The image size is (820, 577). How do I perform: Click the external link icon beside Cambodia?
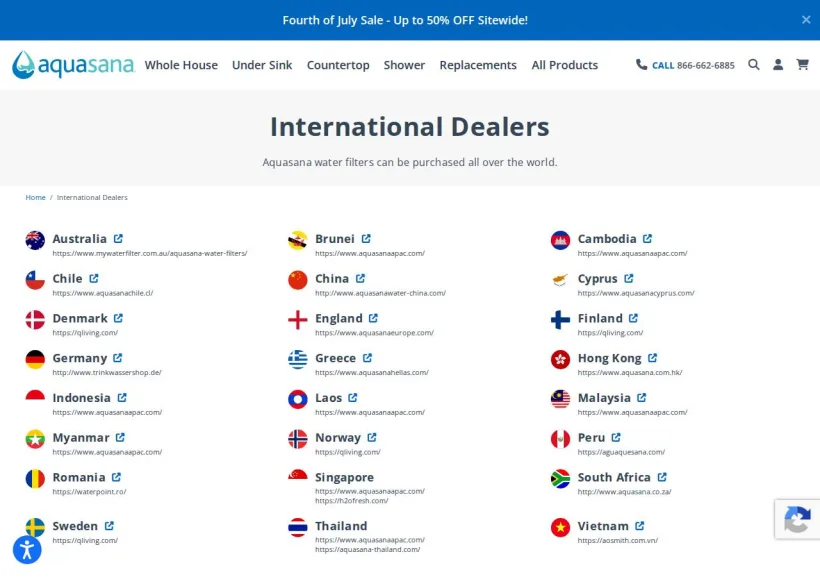pyautogui.click(x=647, y=239)
